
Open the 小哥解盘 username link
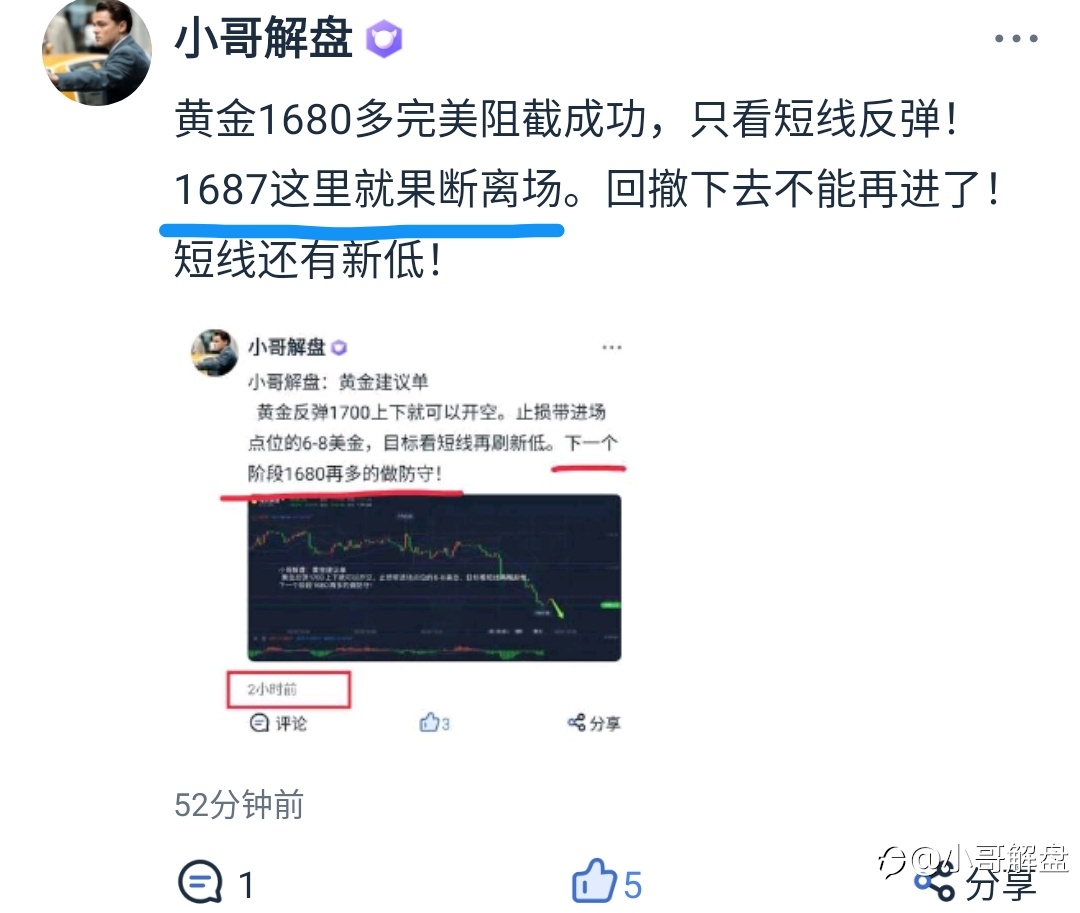pos(263,38)
